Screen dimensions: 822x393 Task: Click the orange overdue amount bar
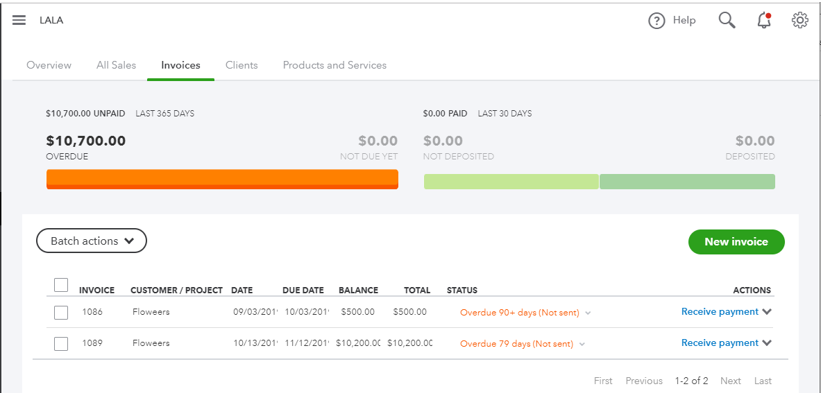point(222,179)
